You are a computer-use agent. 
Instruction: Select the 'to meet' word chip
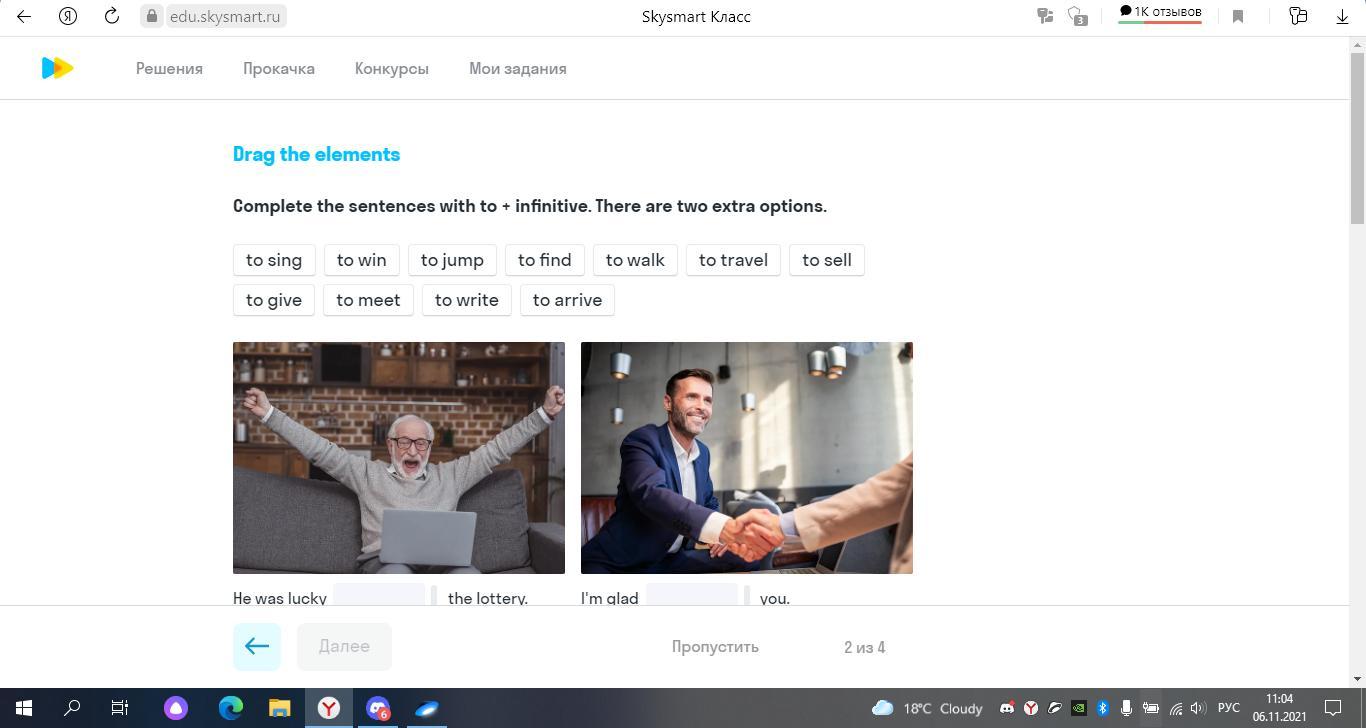coord(368,300)
